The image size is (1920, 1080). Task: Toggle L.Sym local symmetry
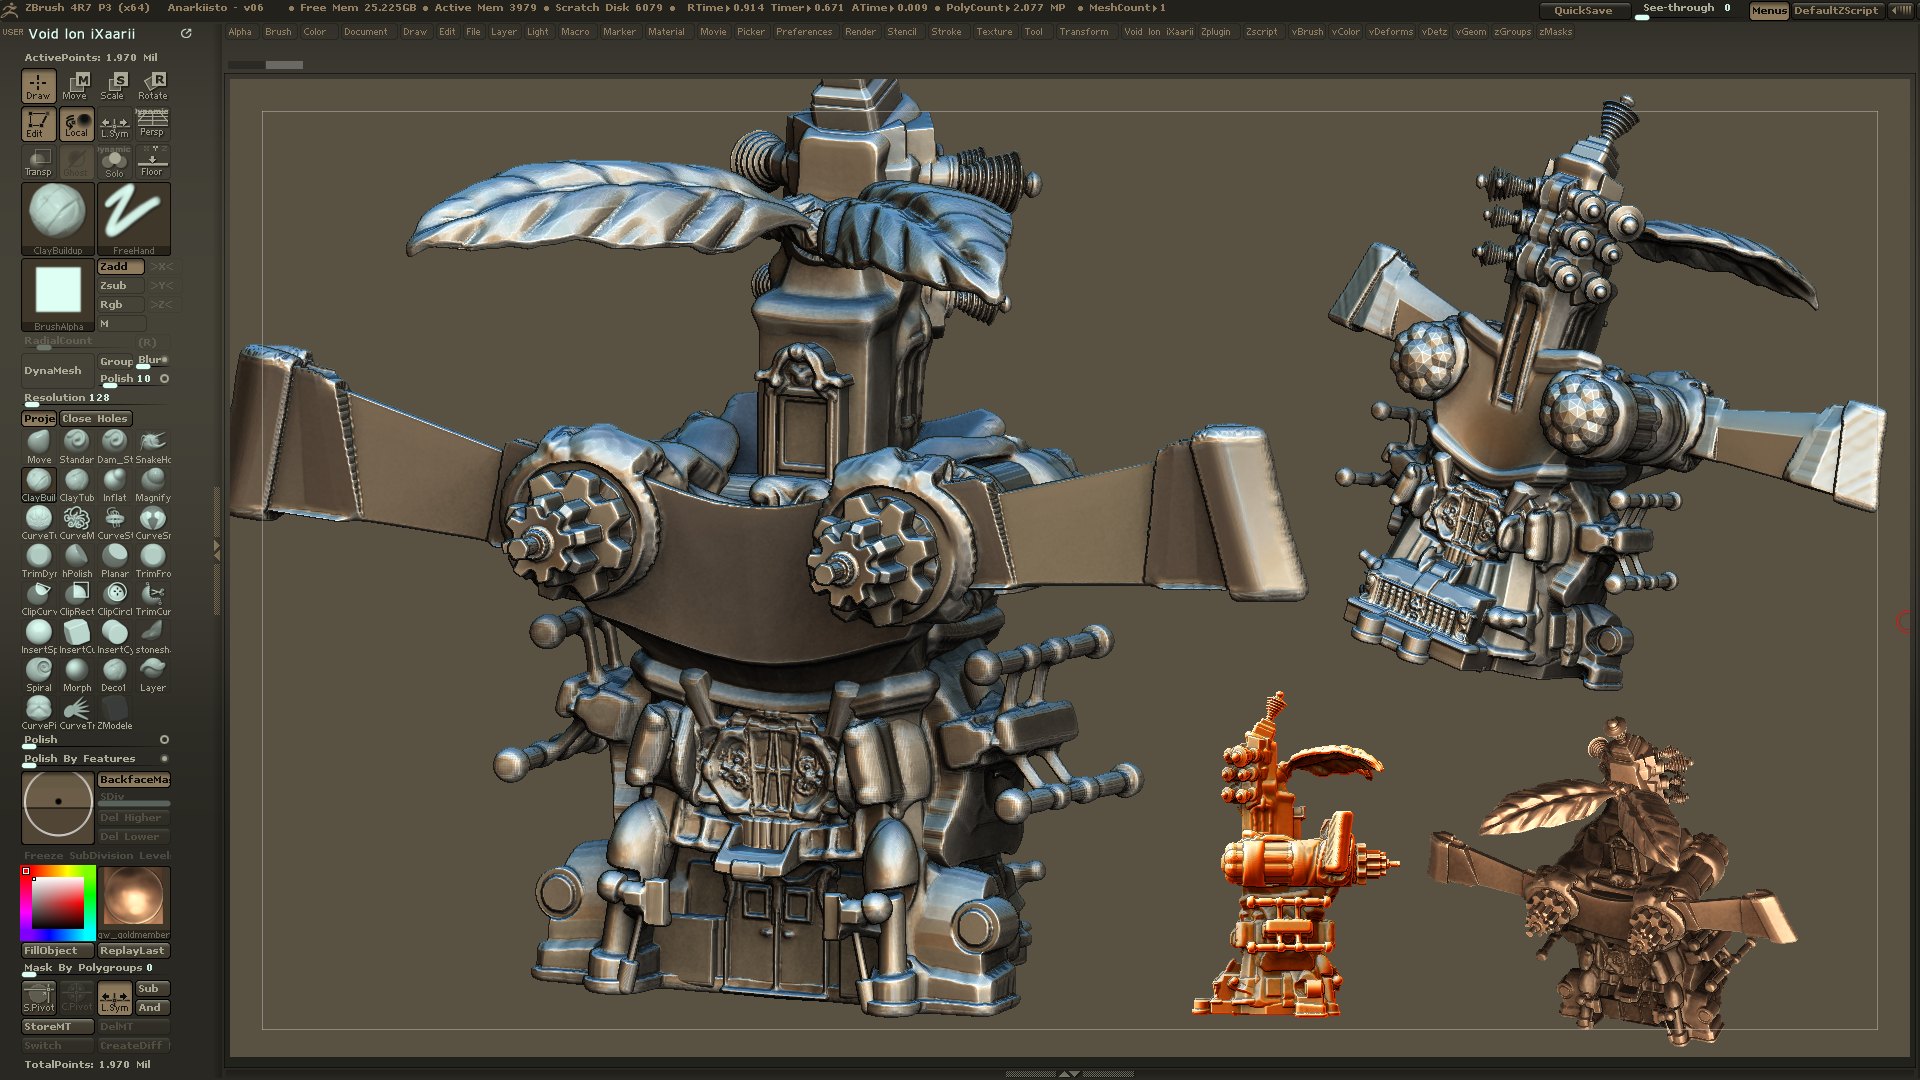tap(114, 123)
